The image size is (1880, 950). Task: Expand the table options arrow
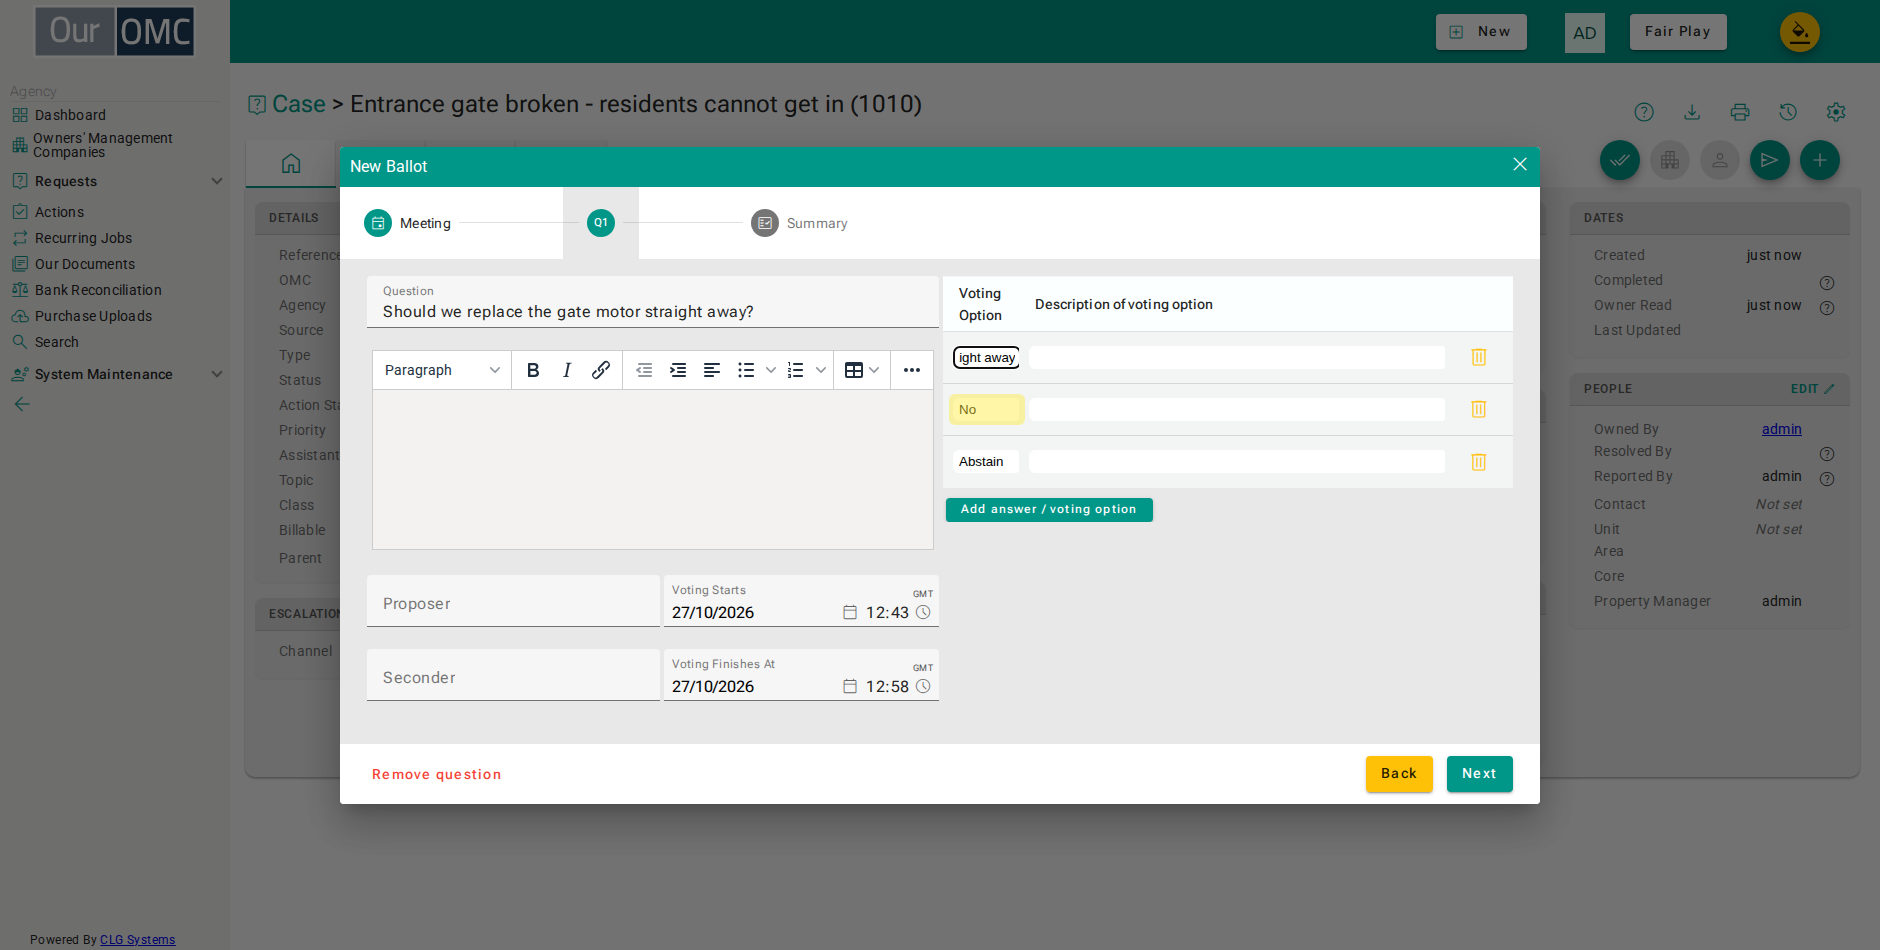point(875,370)
